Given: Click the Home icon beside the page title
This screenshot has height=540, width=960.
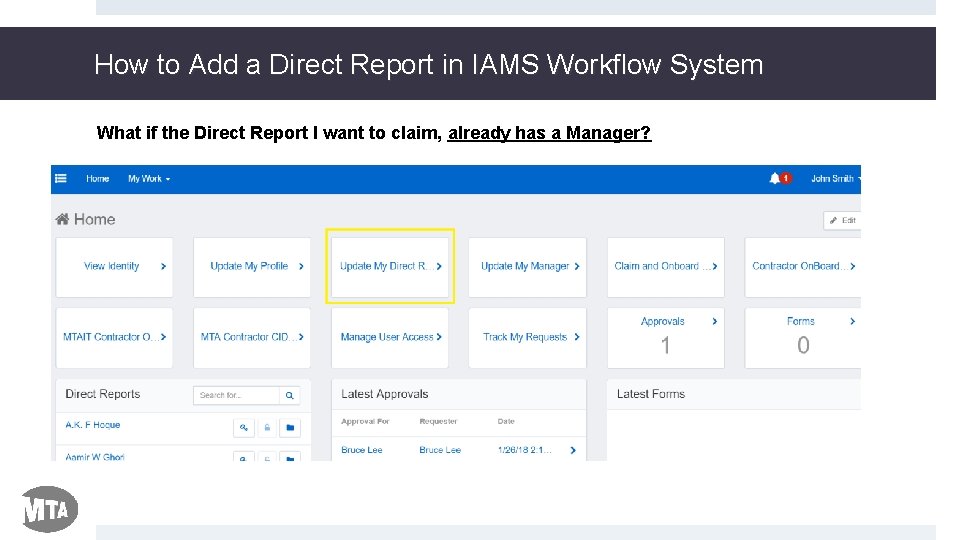Looking at the screenshot, I should (x=62, y=219).
